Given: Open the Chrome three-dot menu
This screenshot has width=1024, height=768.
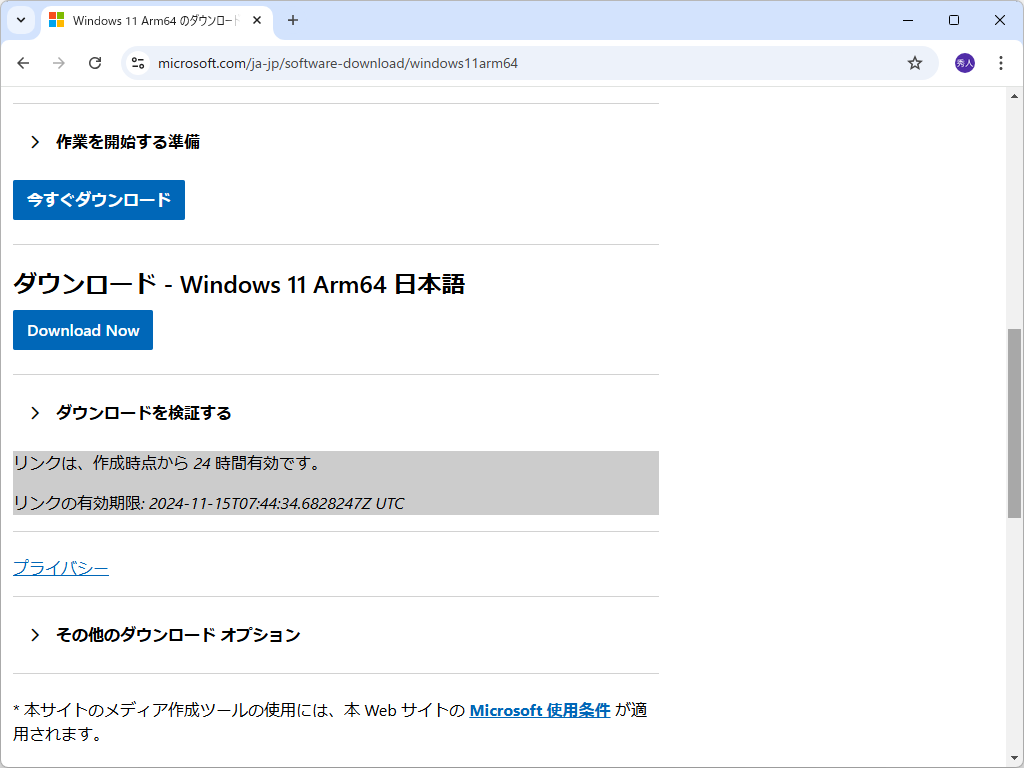Looking at the screenshot, I should [x=1000, y=62].
